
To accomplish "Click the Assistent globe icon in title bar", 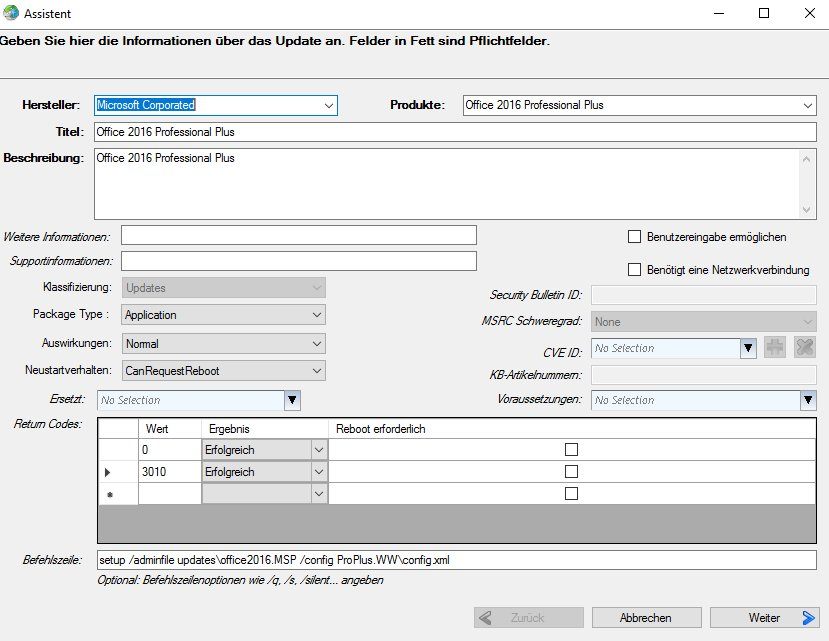I will click(11, 13).
